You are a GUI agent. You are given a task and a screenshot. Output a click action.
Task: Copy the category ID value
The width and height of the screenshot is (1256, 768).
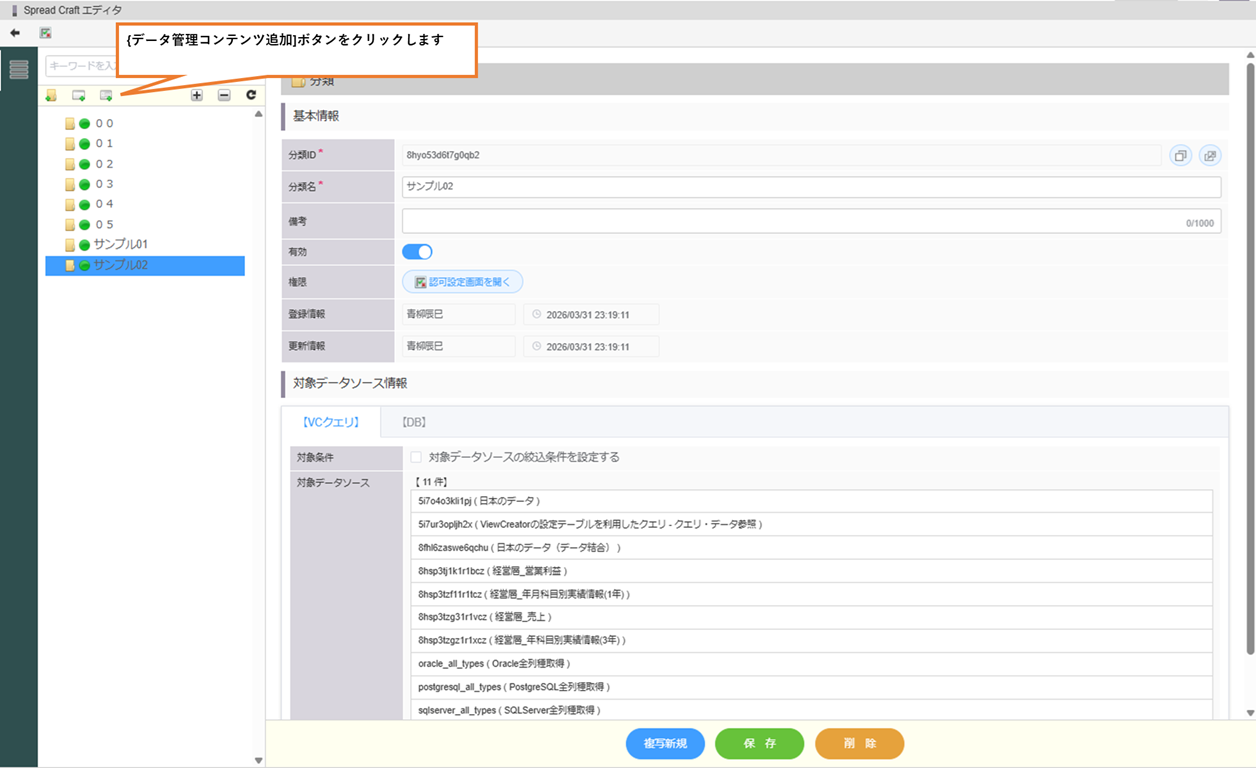(1181, 156)
